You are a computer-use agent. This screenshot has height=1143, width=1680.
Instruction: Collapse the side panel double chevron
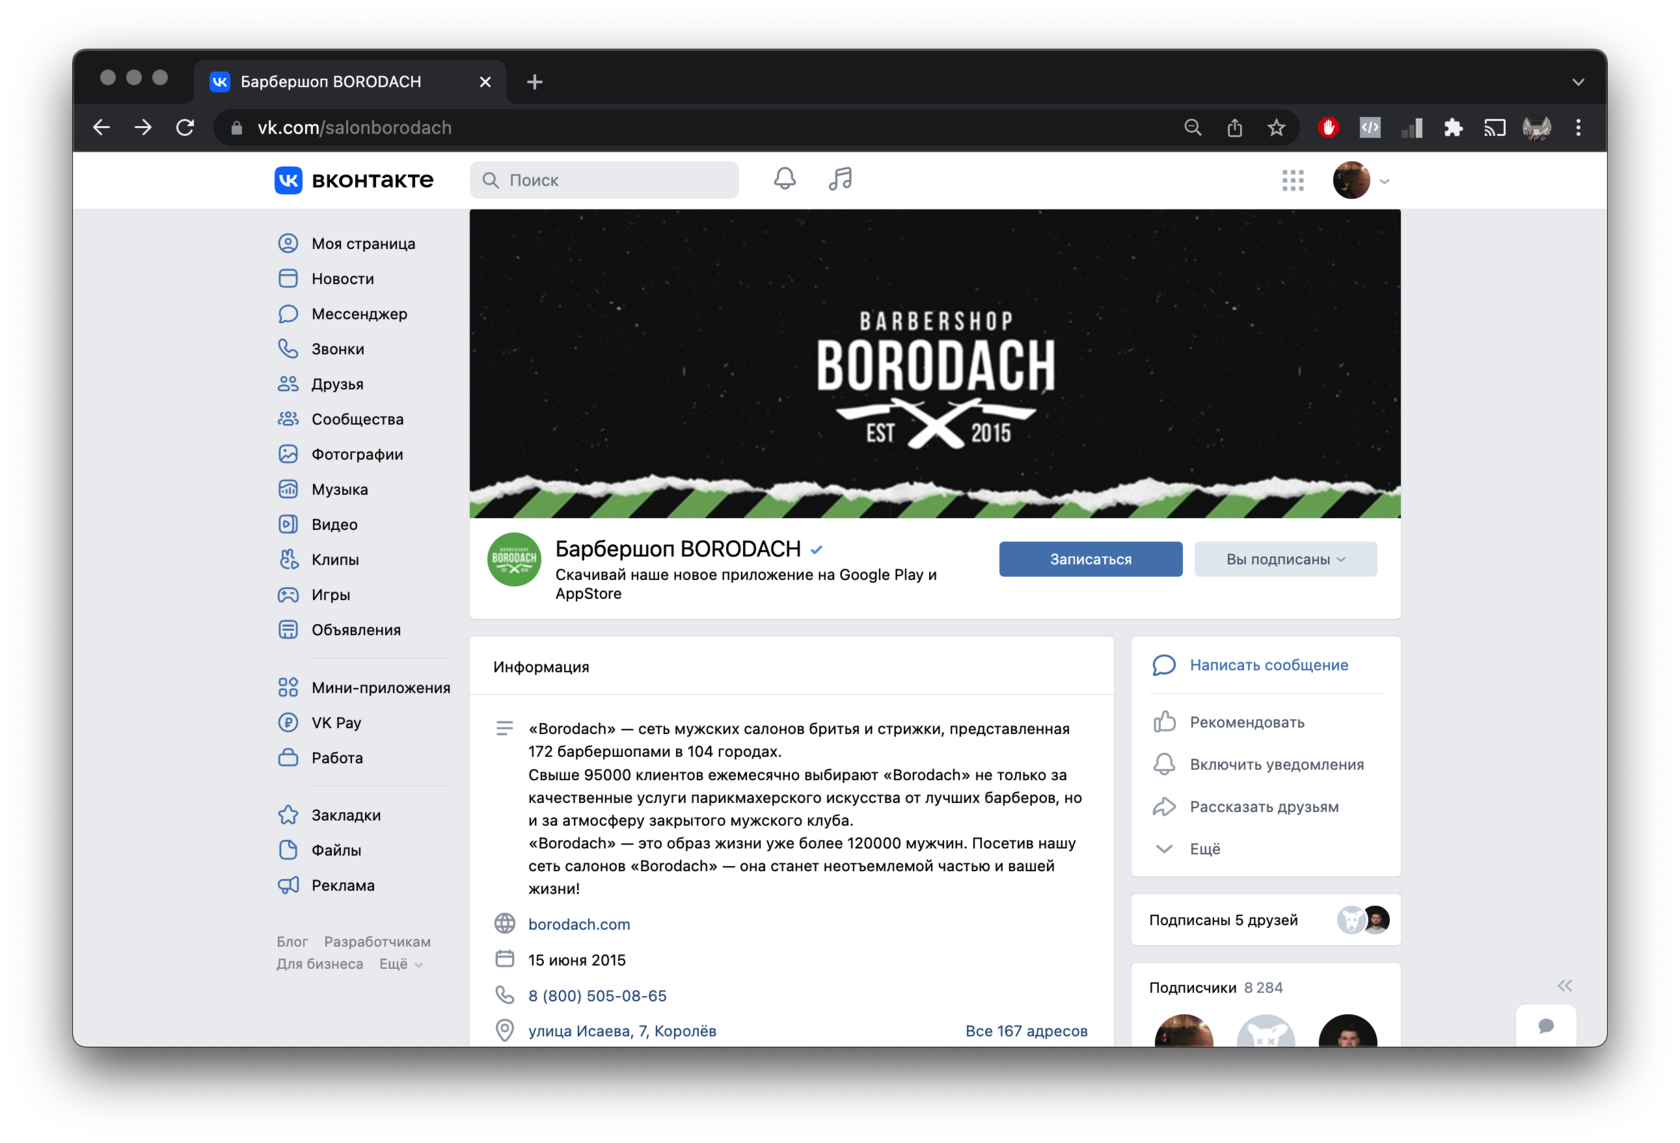(1565, 986)
